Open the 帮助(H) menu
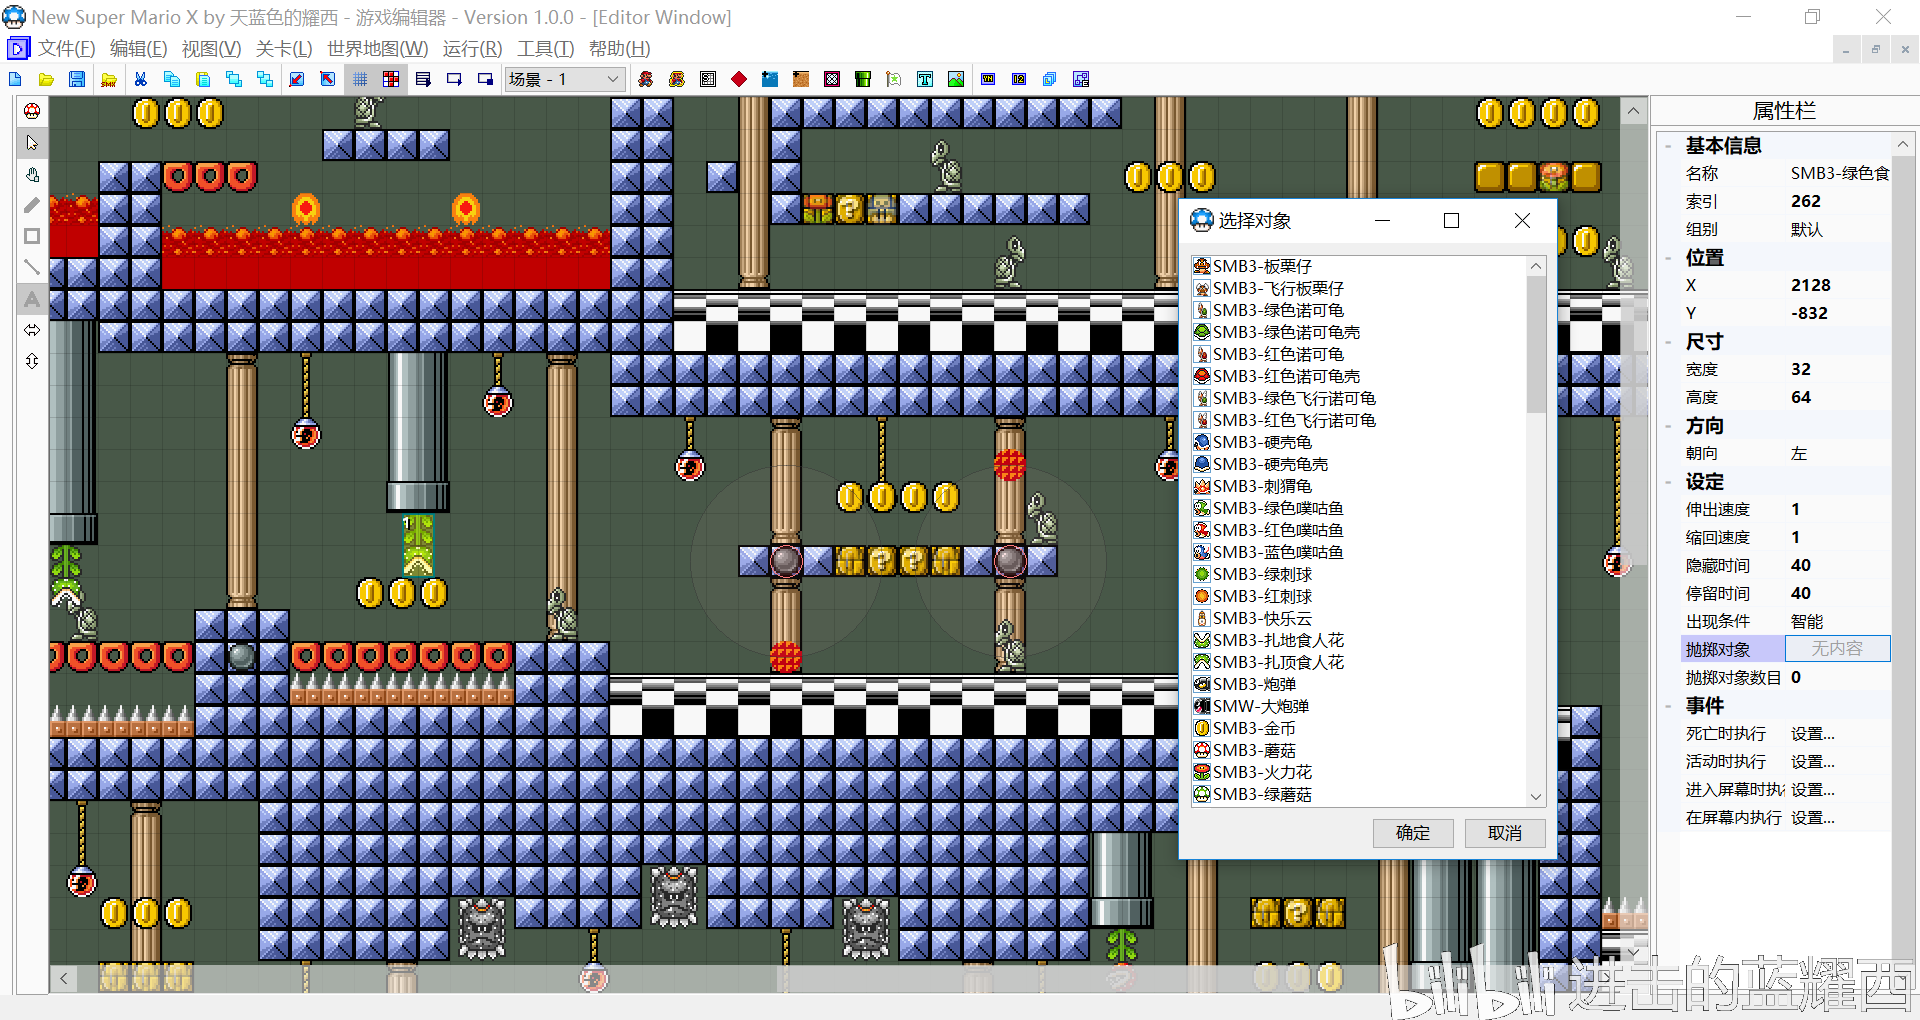1920x1020 pixels. pos(619,48)
